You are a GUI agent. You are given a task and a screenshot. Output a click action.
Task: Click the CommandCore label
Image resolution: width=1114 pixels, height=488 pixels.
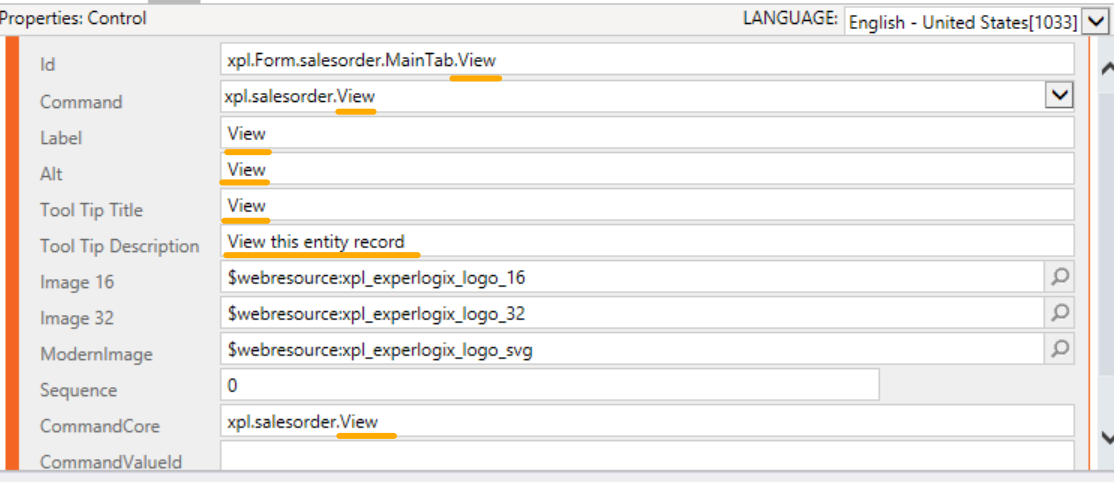99,426
